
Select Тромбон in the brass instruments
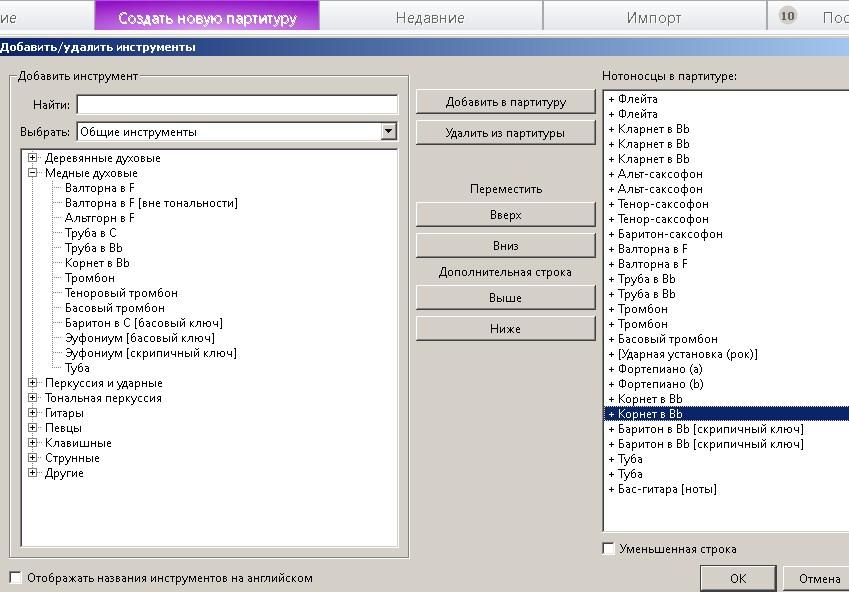pos(90,278)
